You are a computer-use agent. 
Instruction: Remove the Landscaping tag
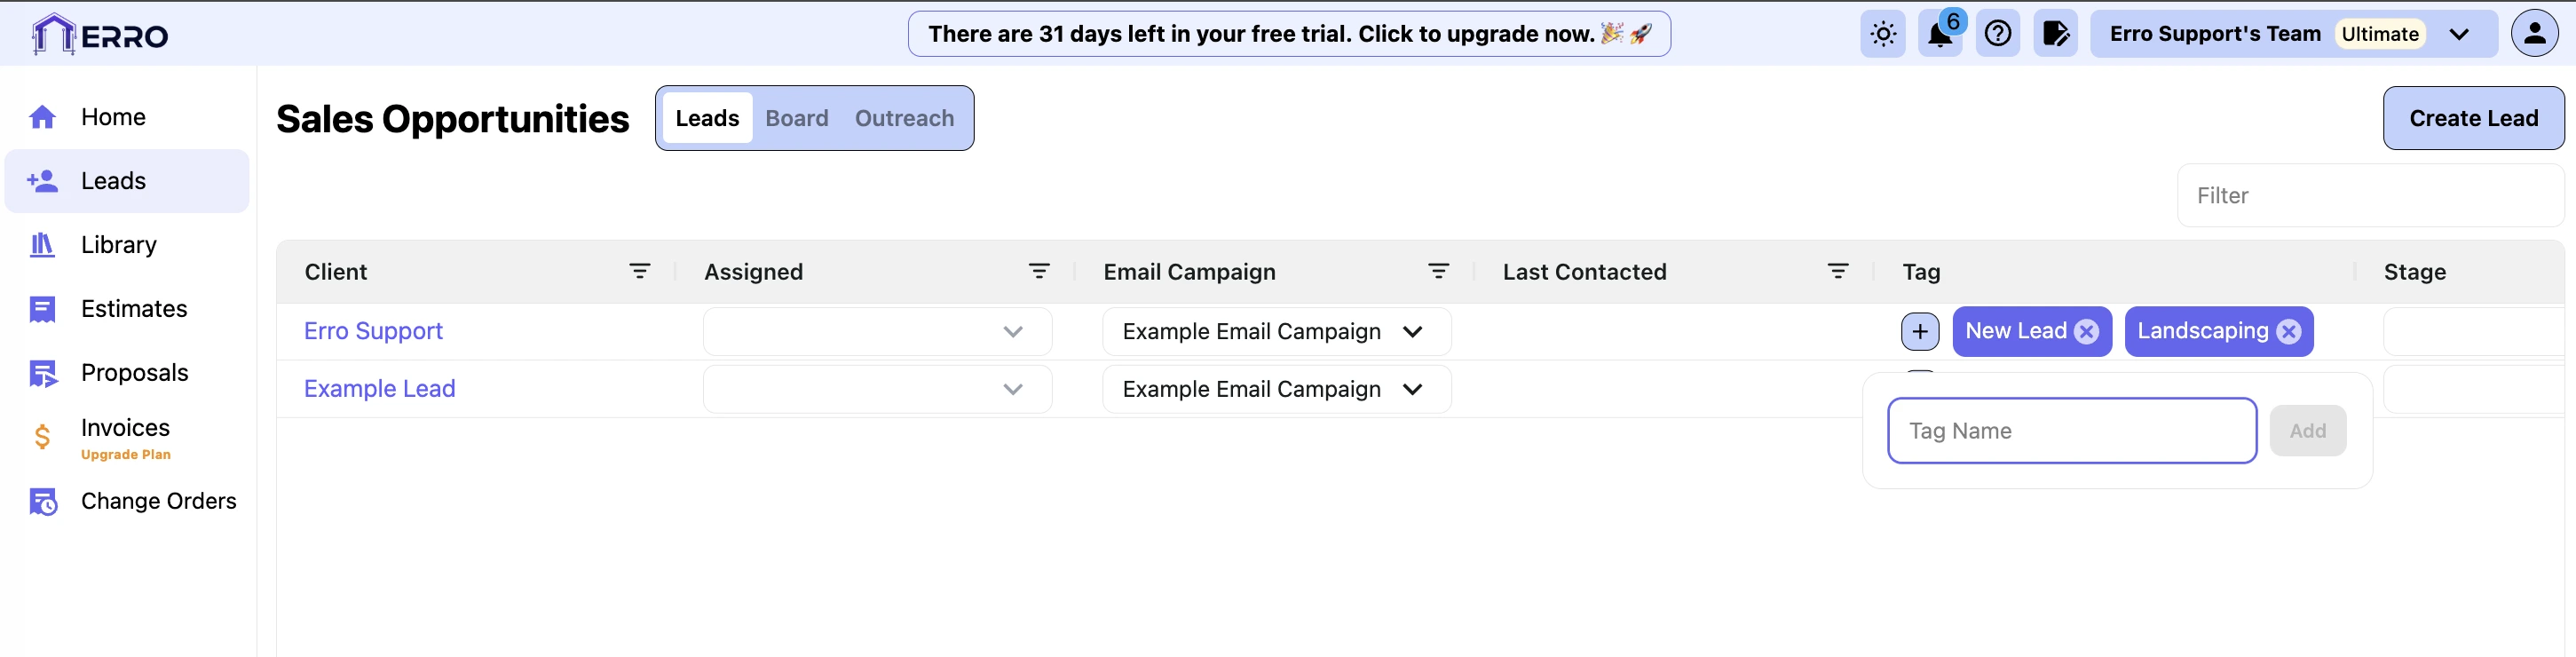coord(2289,332)
